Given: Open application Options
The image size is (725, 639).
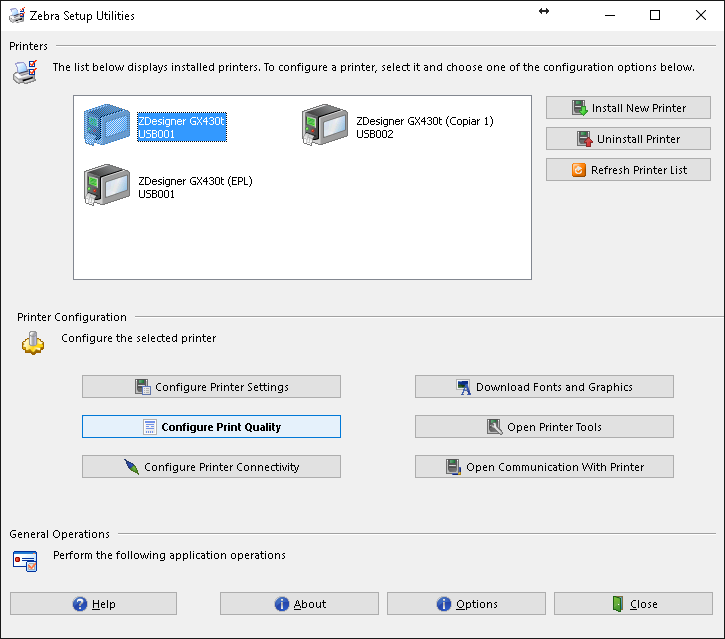Looking at the screenshot, I should click(466, 603).
